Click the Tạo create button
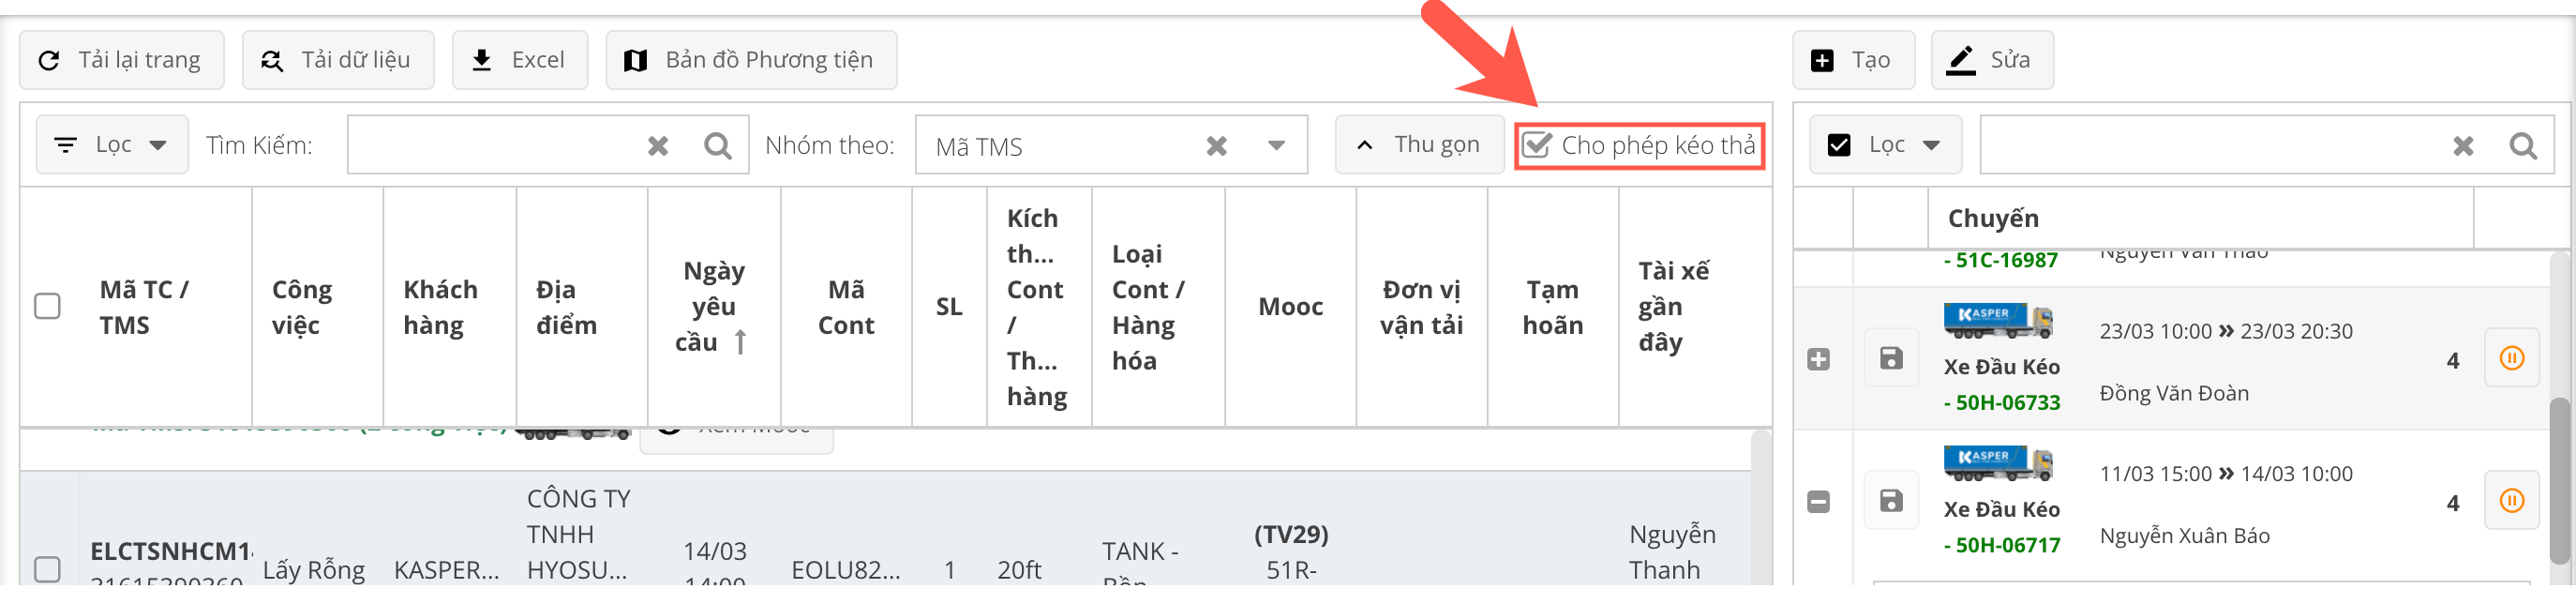Image resolution: width=2576 pixels, height=604 pixels. (1852, 60)
